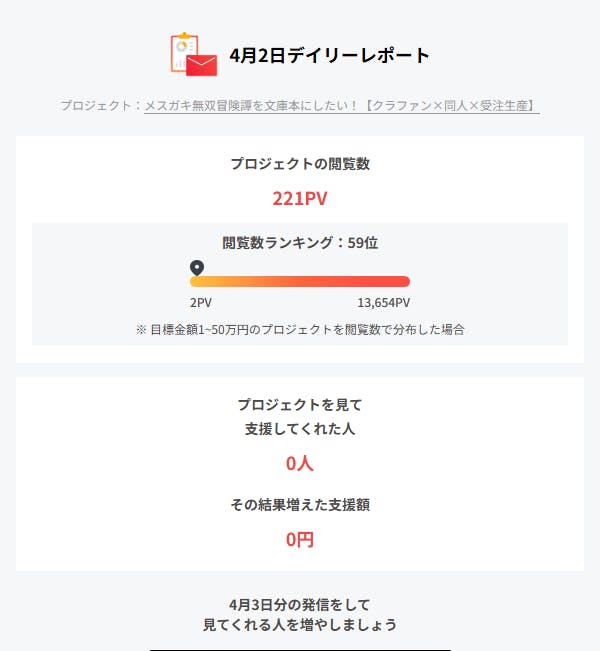Select the 閲覧数ランキング：59位 text
This screenshot has height=651, width=600.
point(300,242)
